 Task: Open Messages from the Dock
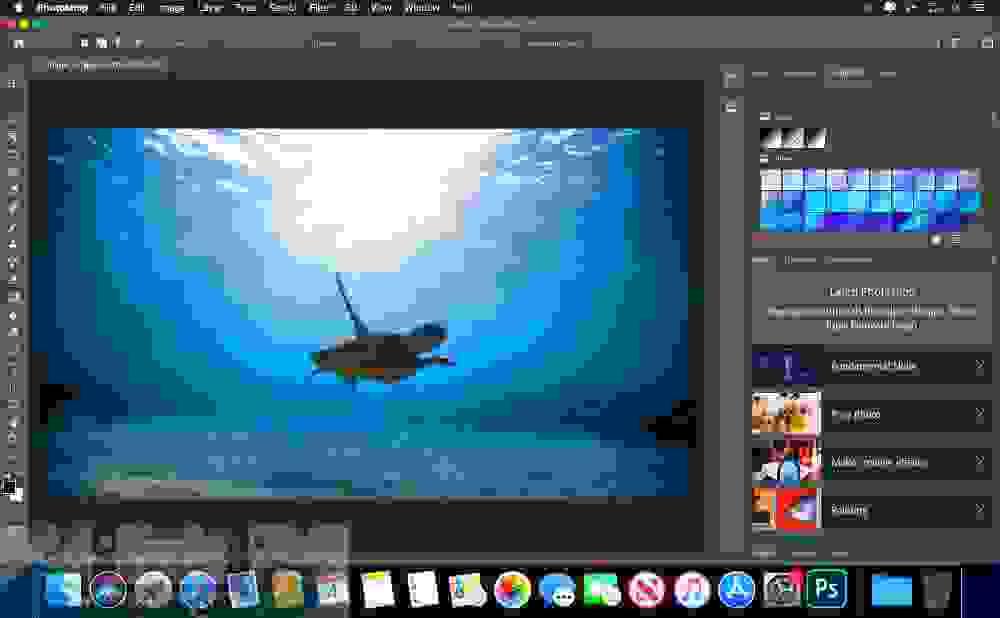557,589
